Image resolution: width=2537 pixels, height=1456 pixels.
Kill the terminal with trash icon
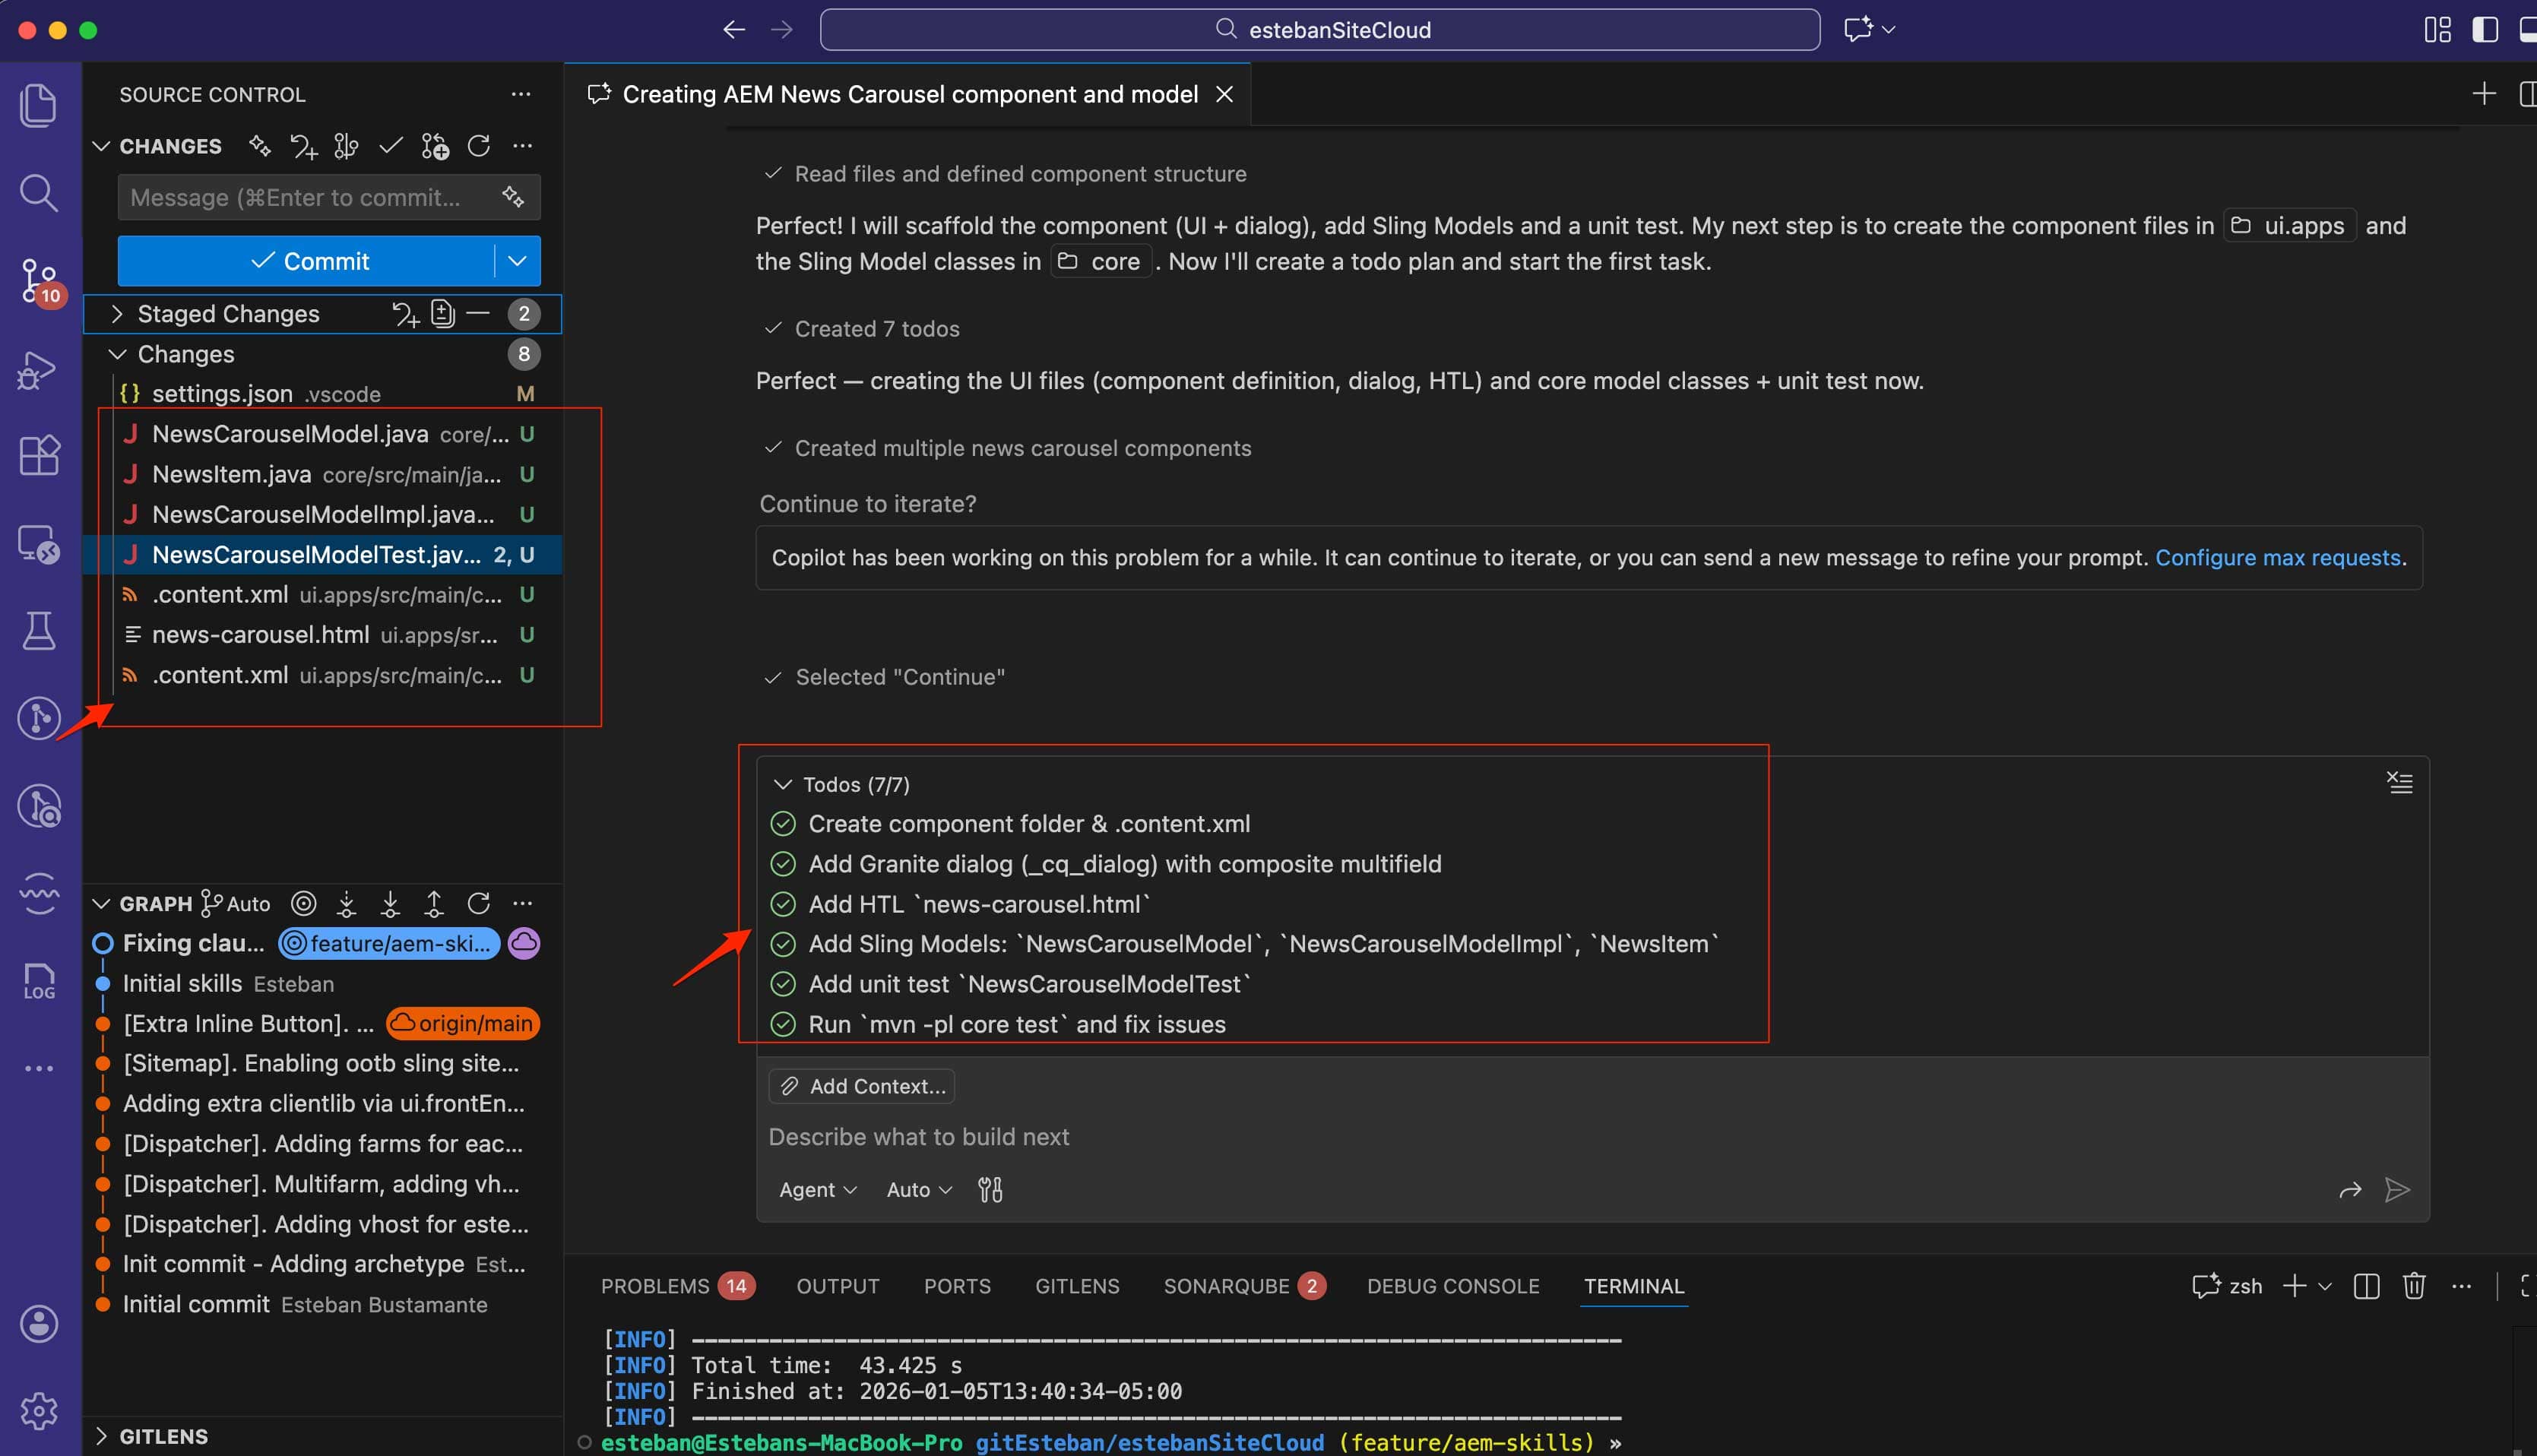coord(2413,1286)
